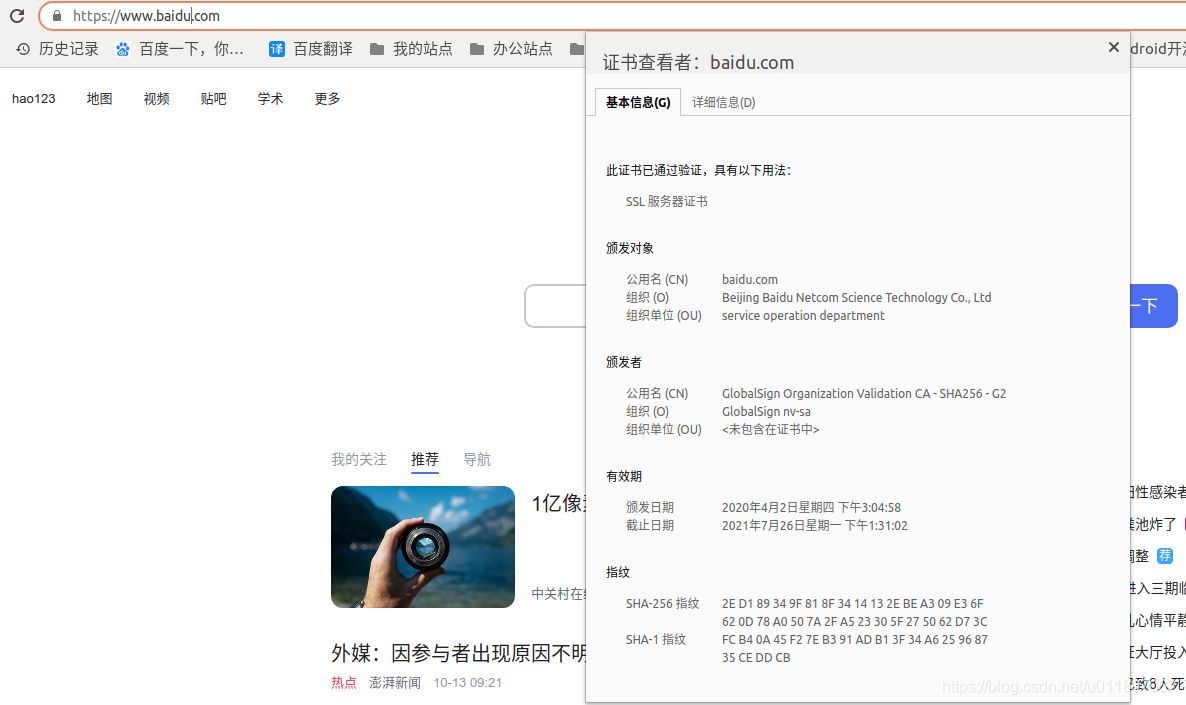Click the service operation department text
This screenshot has height=705, width=1186.
[x=803, y=315]
